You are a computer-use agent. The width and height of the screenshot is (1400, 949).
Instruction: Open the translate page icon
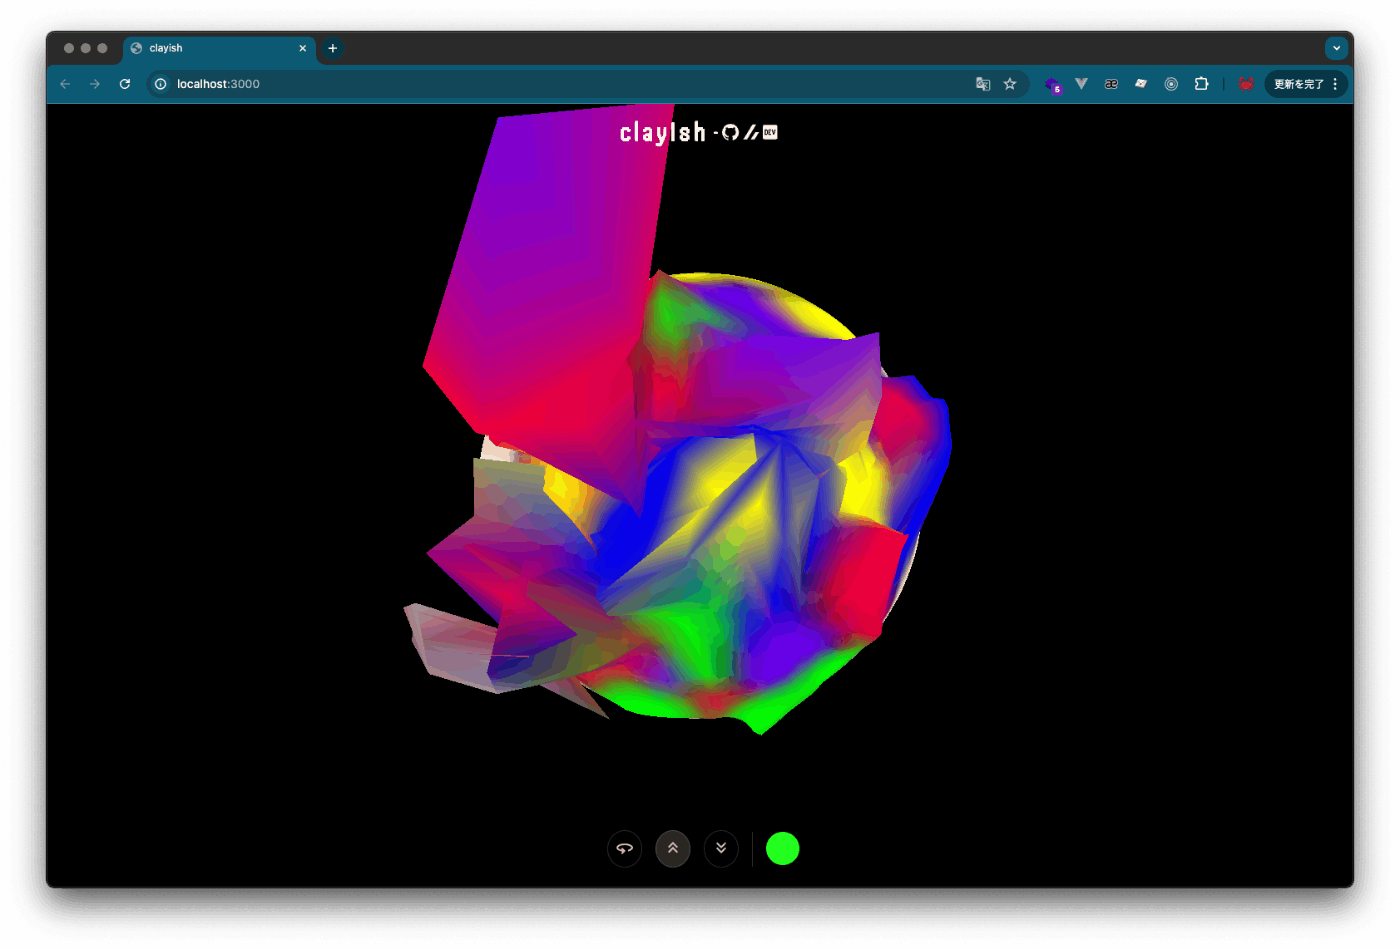pos(983,84)
